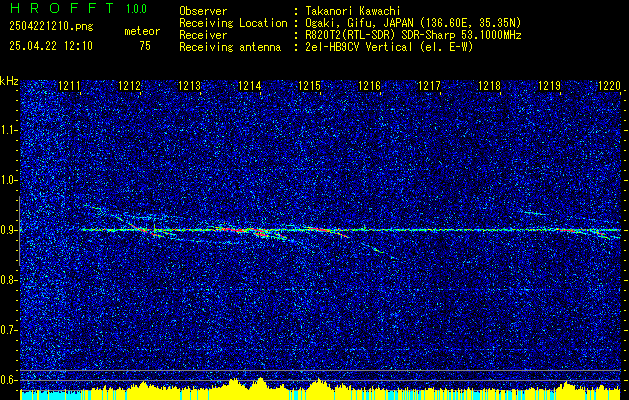Click the date stamp 25.04.22 12:10

[51, 46]
